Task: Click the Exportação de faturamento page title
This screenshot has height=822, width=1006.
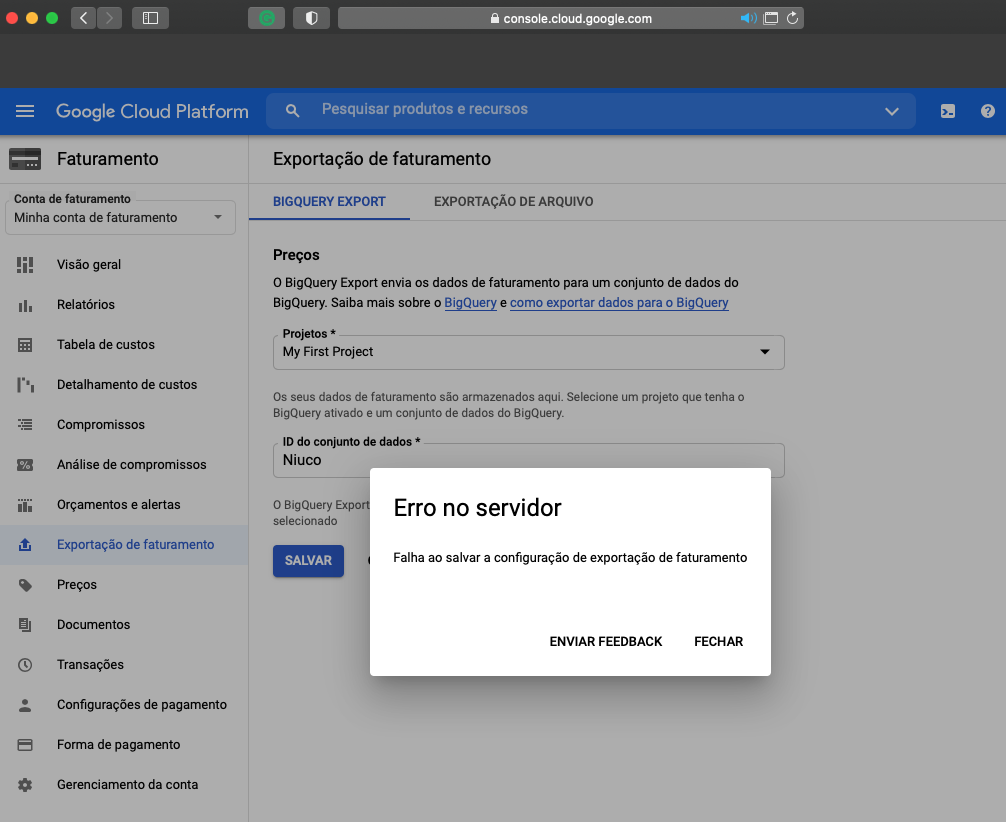Action: 382,159
